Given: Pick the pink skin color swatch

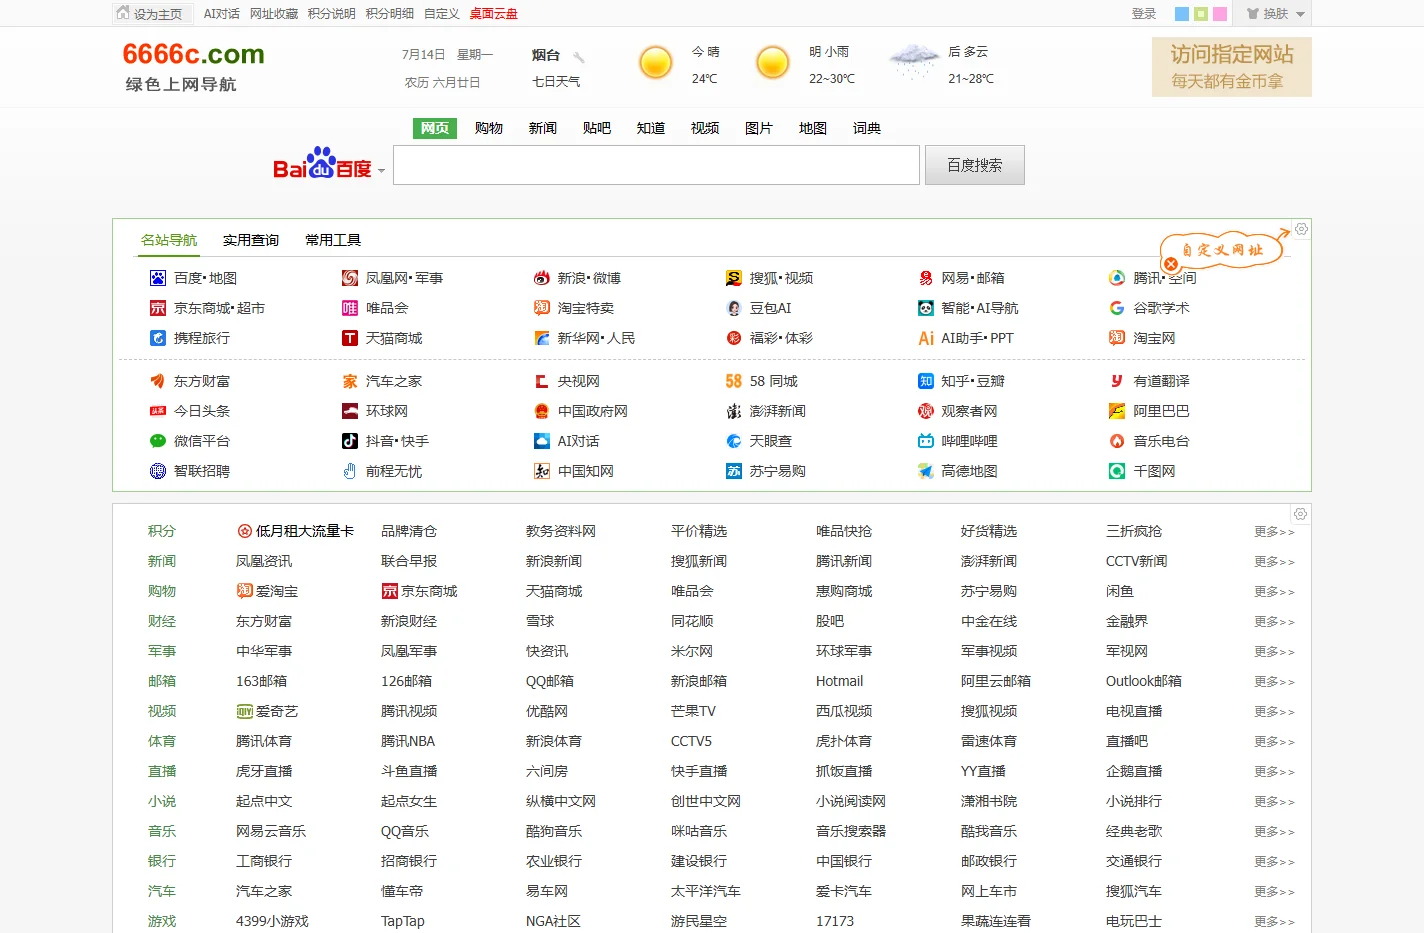Looking at the screenshot, I should click(x=1220, y=14).
